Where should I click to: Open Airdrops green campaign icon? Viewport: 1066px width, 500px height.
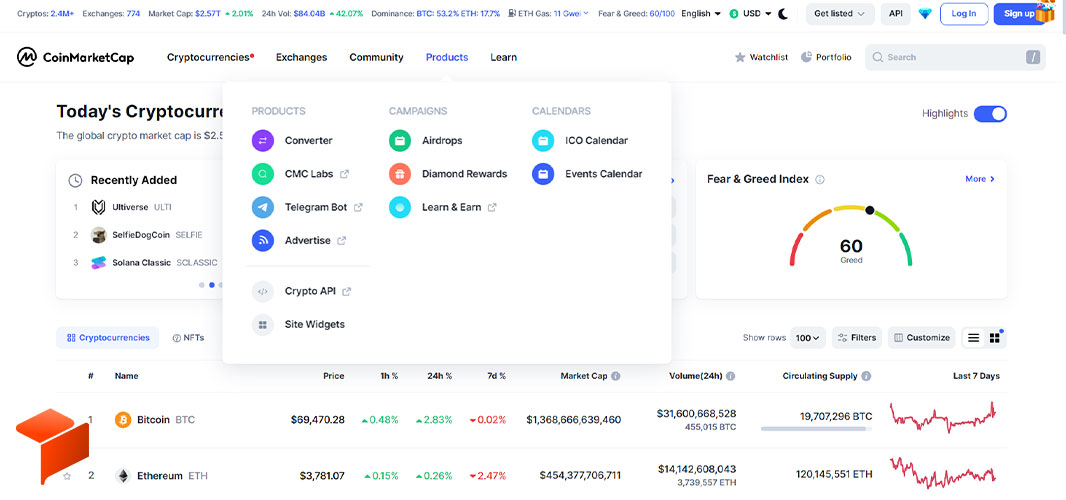[400, 141]
